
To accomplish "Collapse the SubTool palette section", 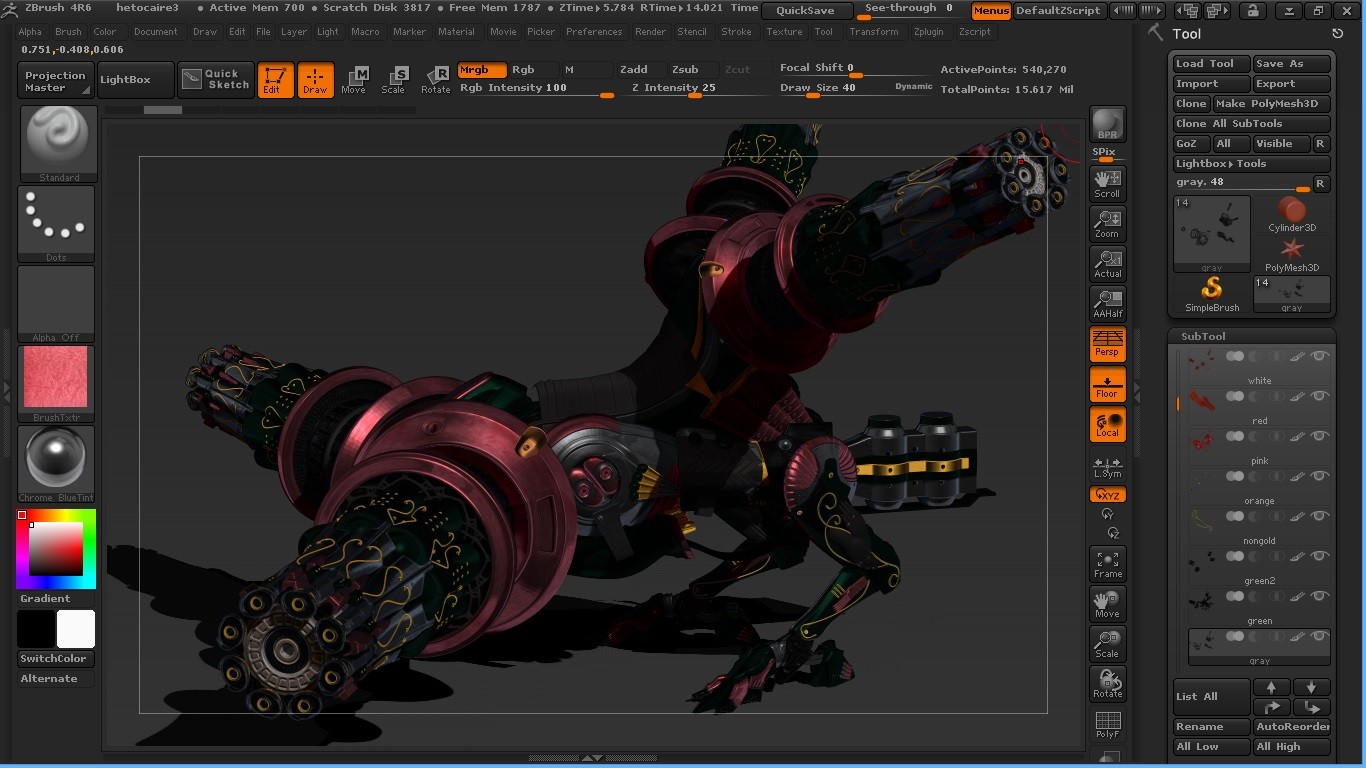I will point(1203,336).
